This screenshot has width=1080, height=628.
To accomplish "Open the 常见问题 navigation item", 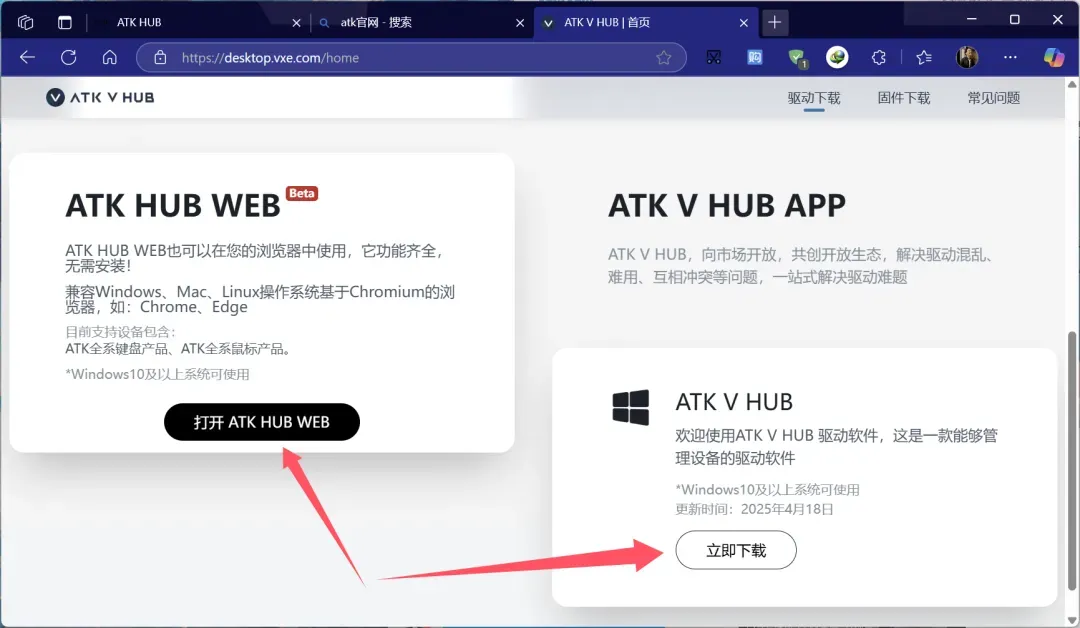I will 993,98.
